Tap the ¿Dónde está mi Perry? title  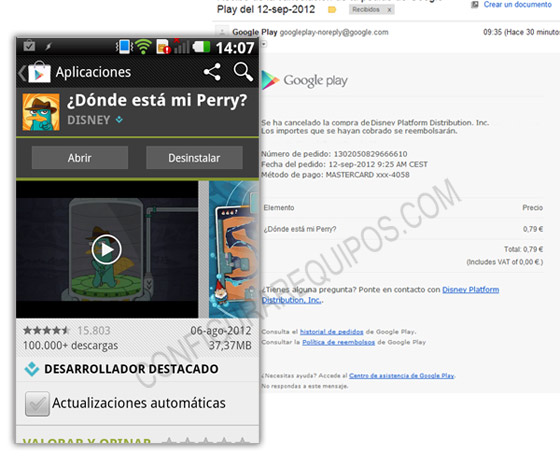[157, 101]
